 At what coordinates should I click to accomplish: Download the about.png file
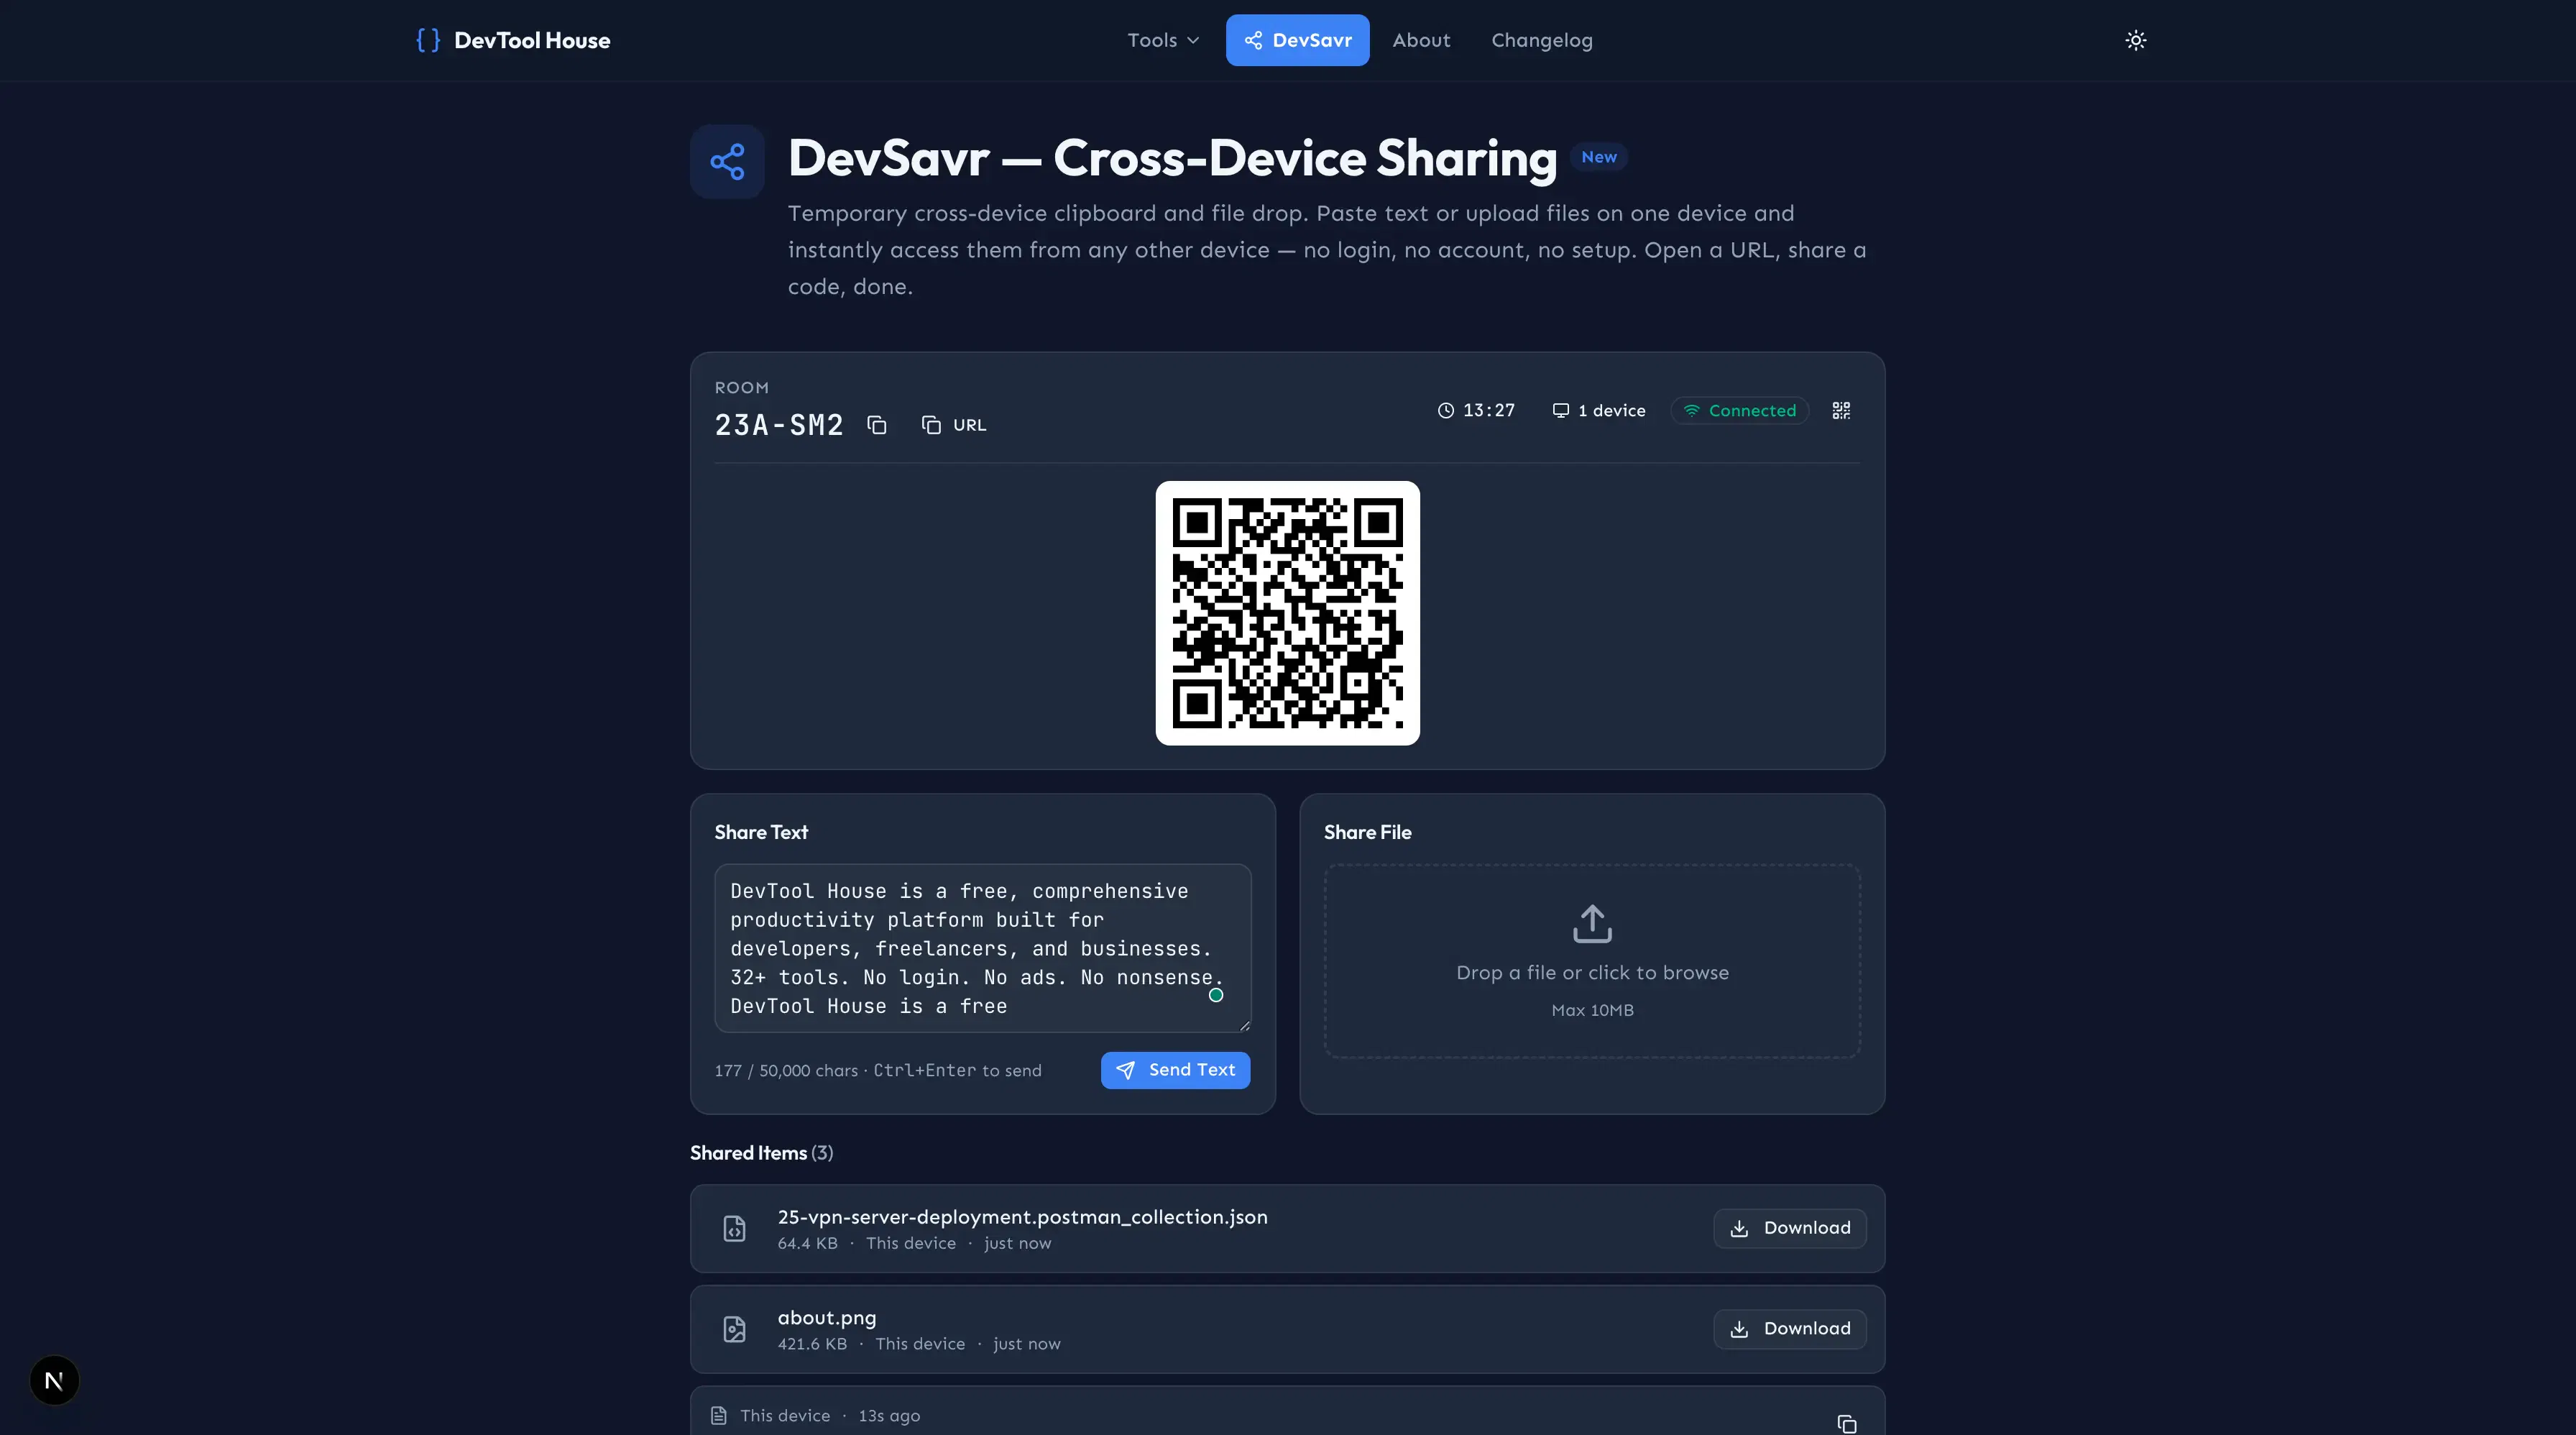coord(1789,1329)
